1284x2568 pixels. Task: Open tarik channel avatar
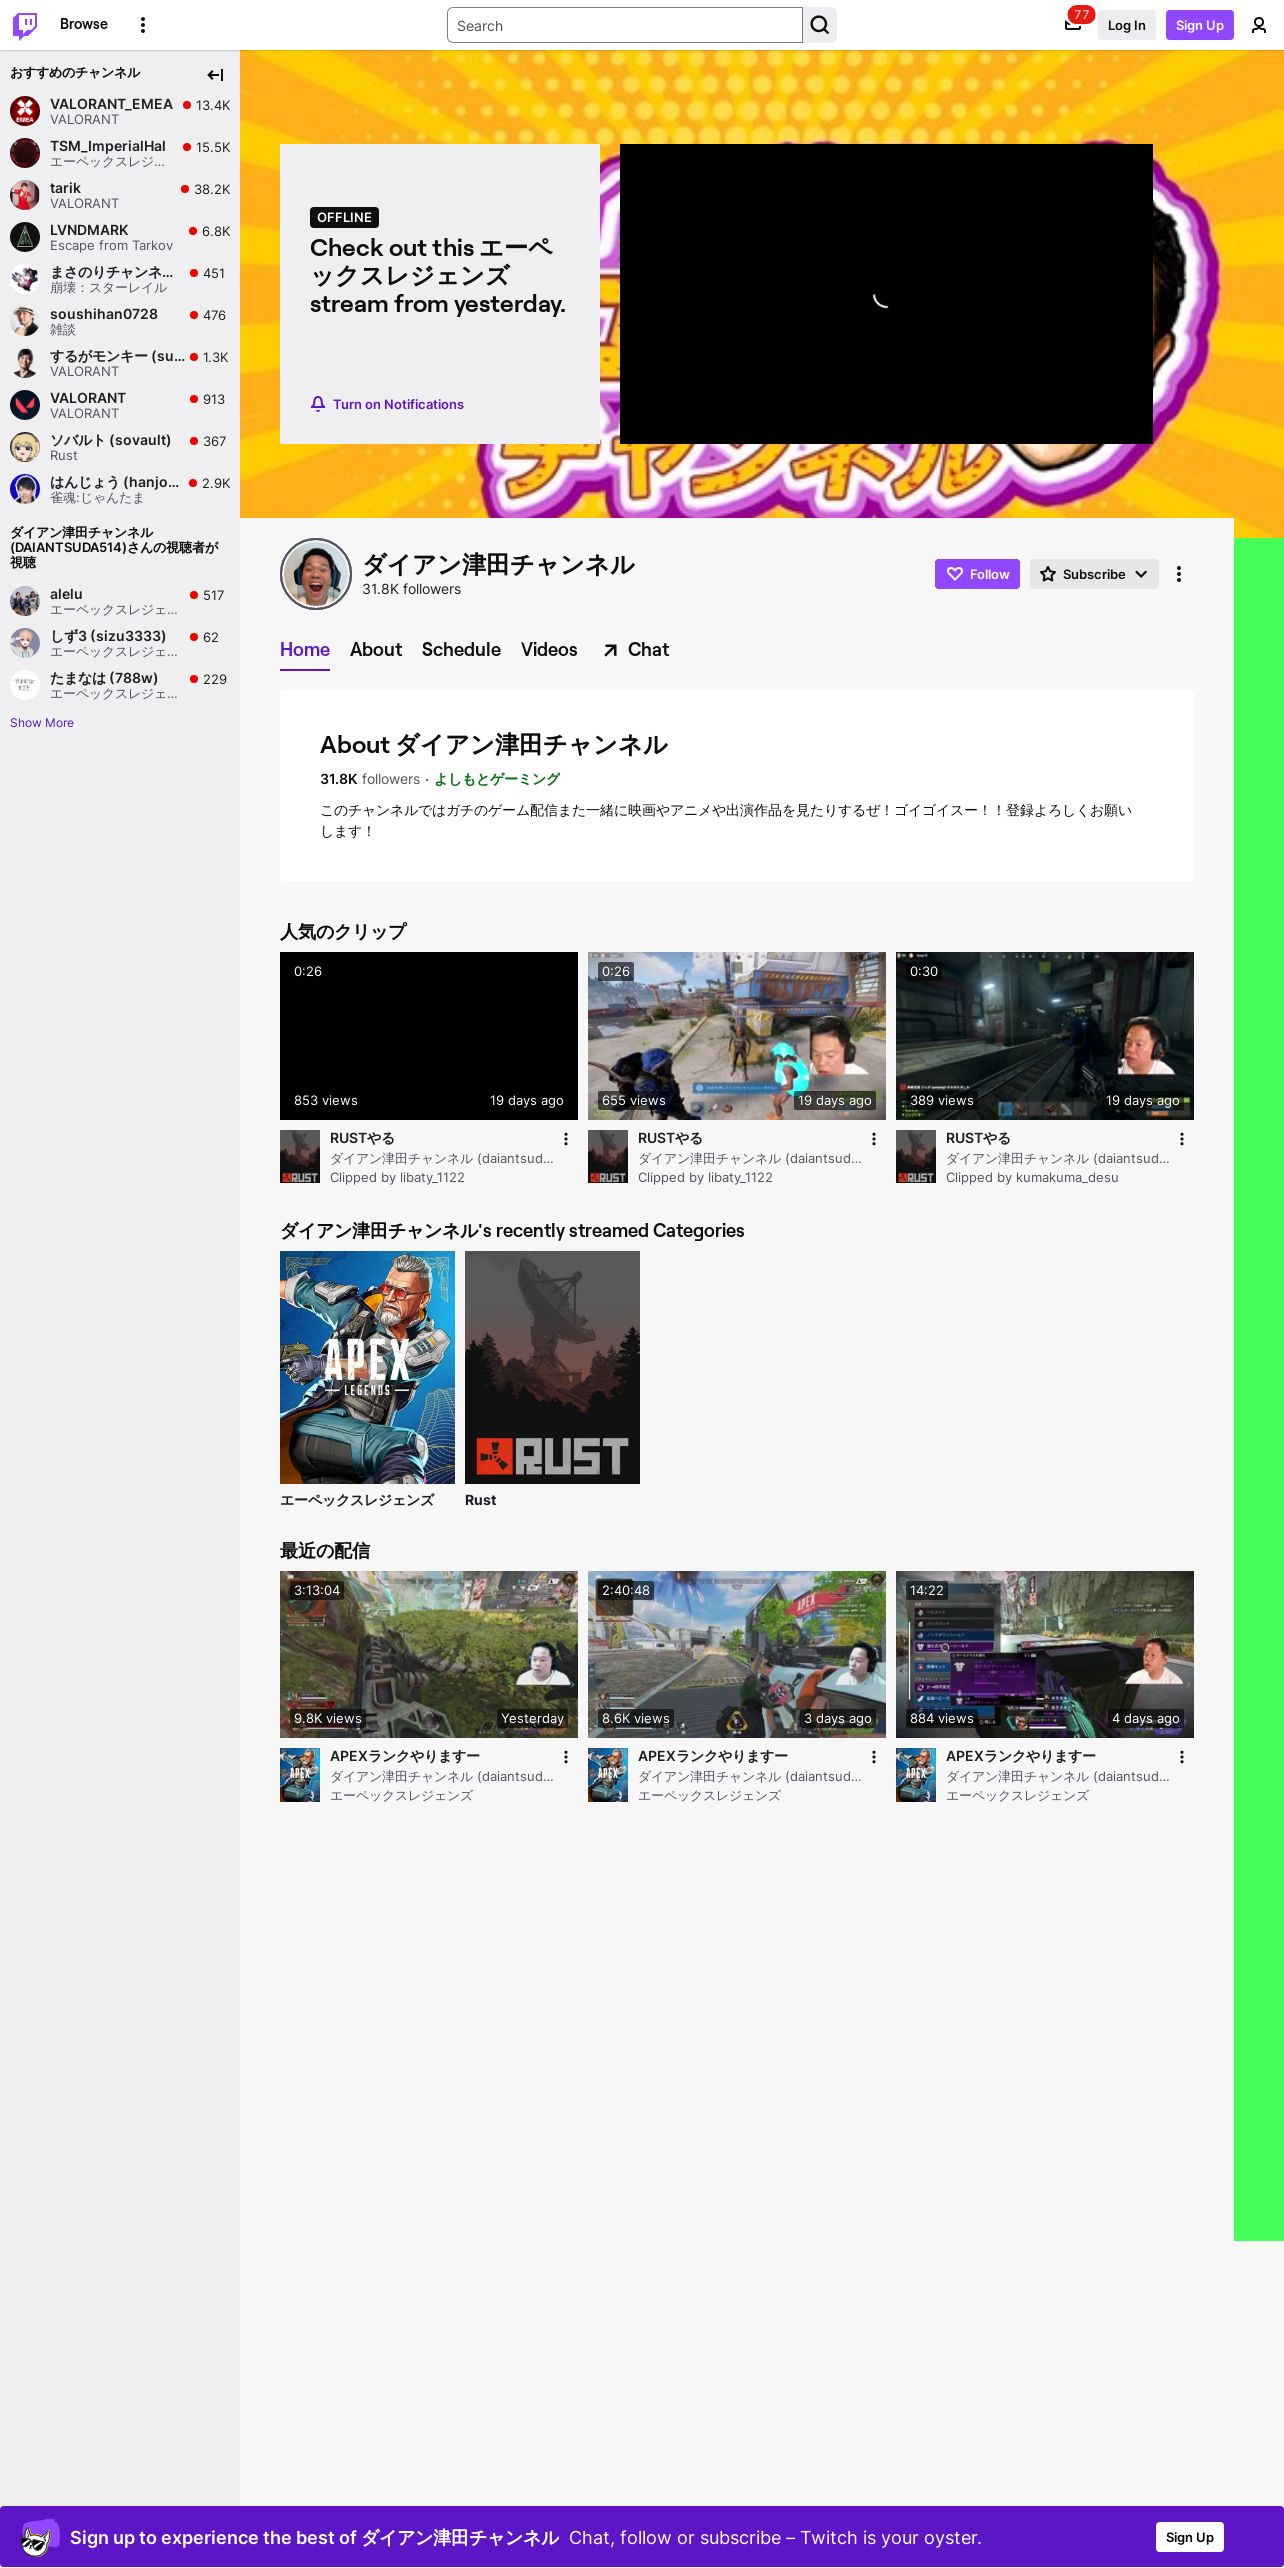[25, 195]
